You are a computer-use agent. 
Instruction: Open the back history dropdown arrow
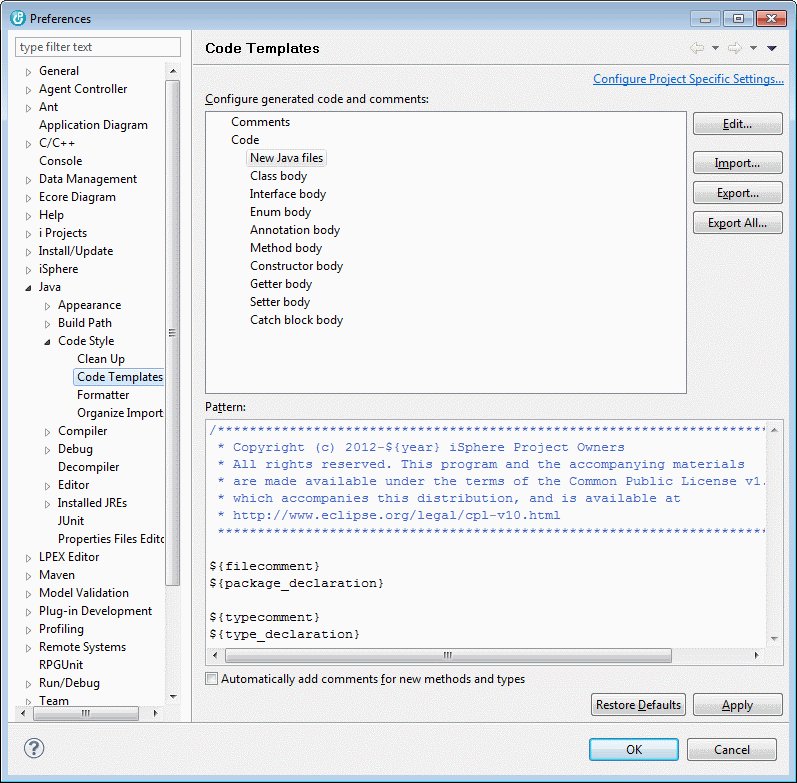[x=715, y=48]
